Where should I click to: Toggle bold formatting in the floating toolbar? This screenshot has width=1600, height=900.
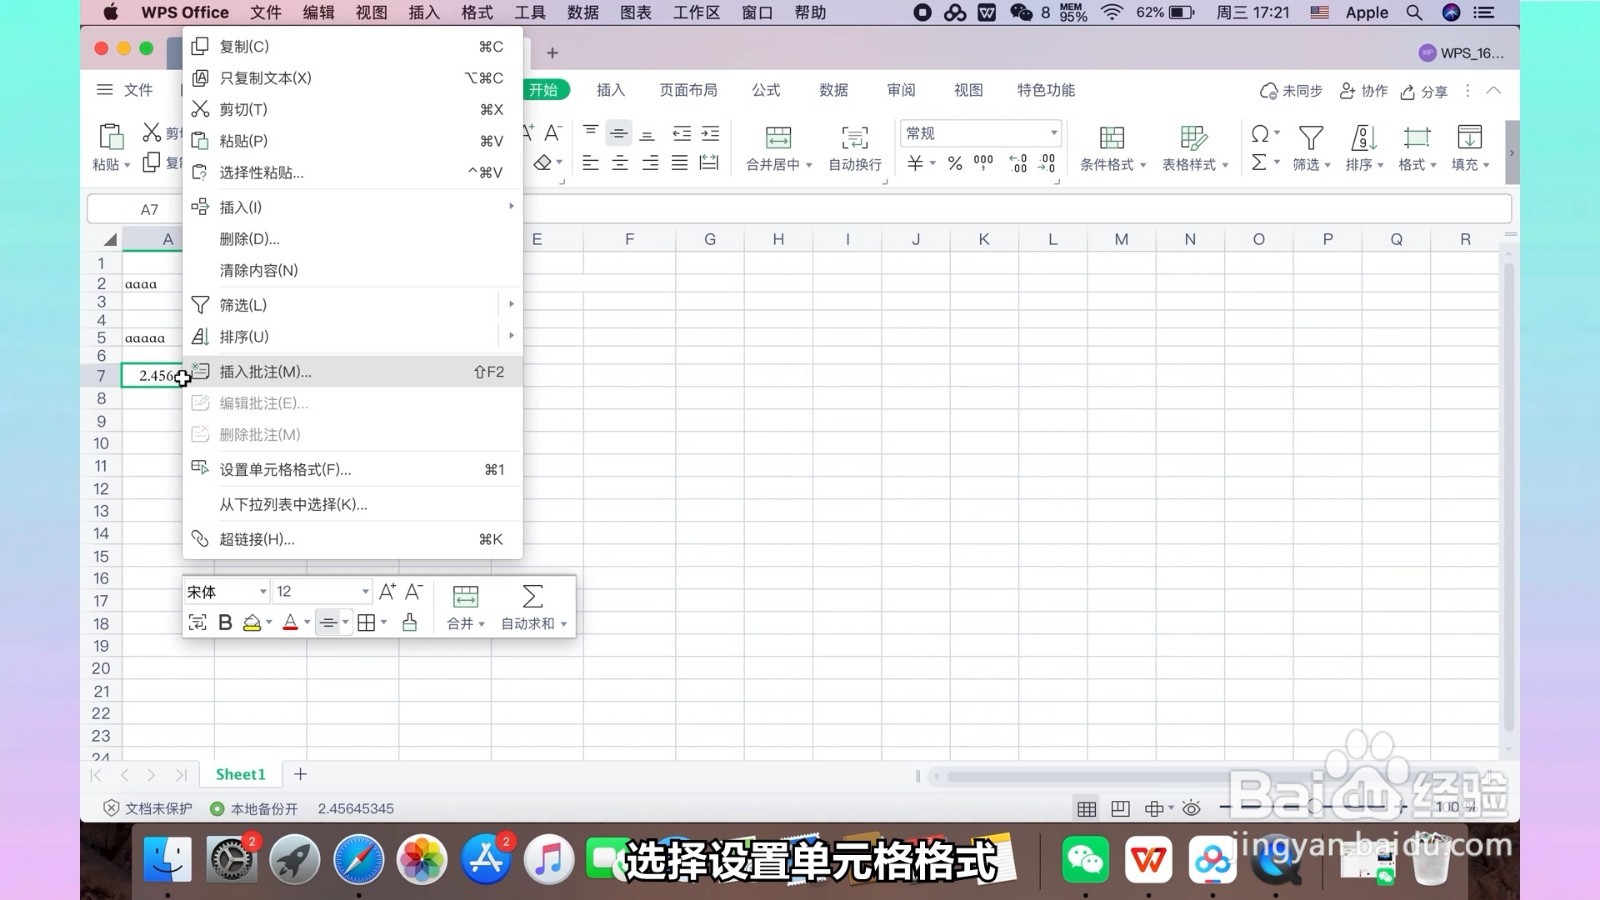224,622
